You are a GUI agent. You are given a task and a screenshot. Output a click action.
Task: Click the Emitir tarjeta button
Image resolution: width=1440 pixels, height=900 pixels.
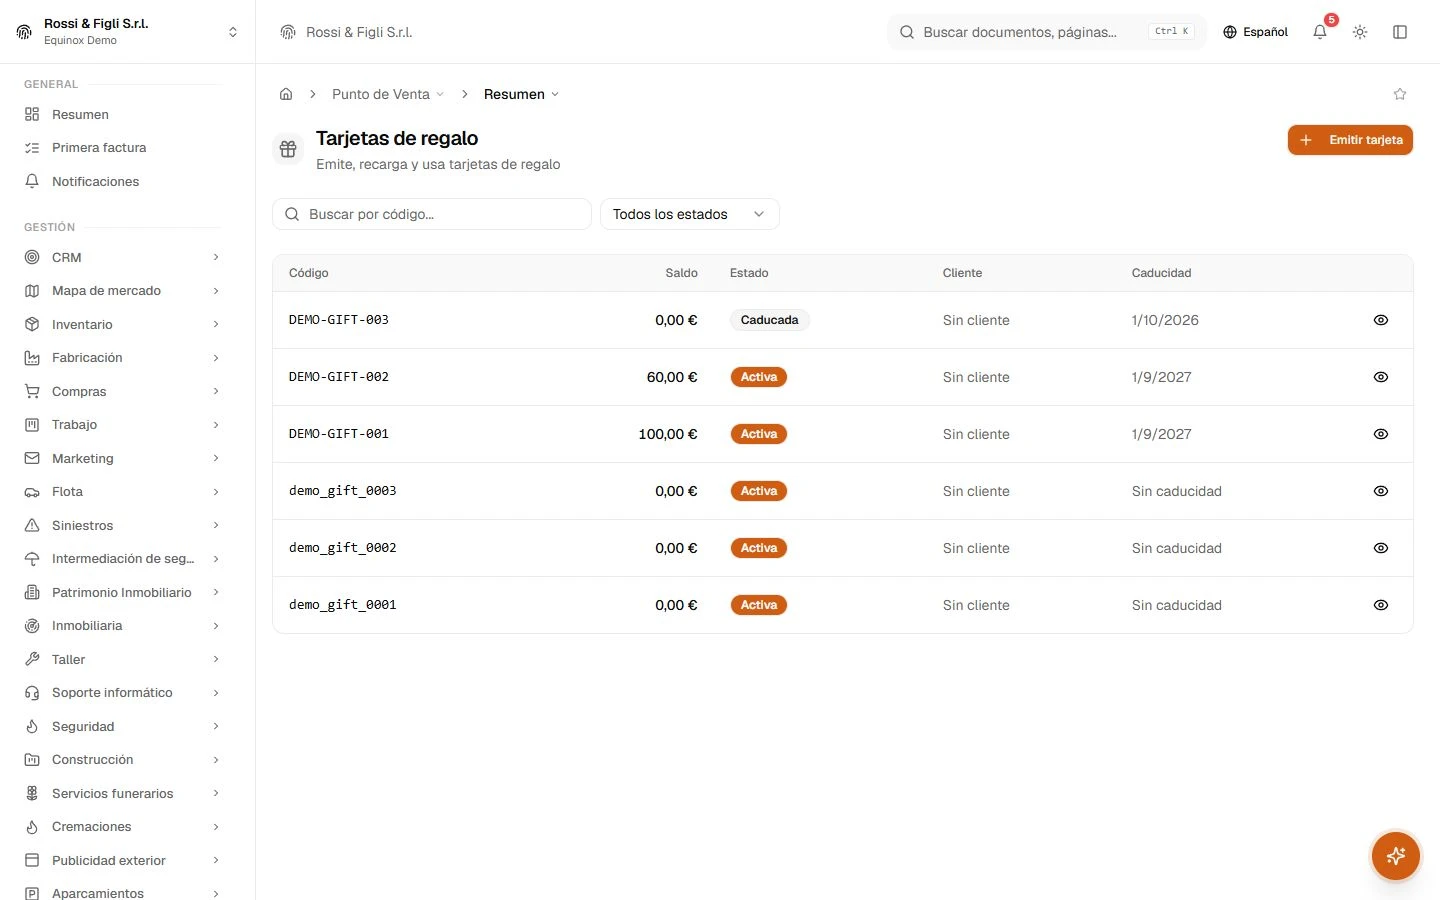[1350, 140]
